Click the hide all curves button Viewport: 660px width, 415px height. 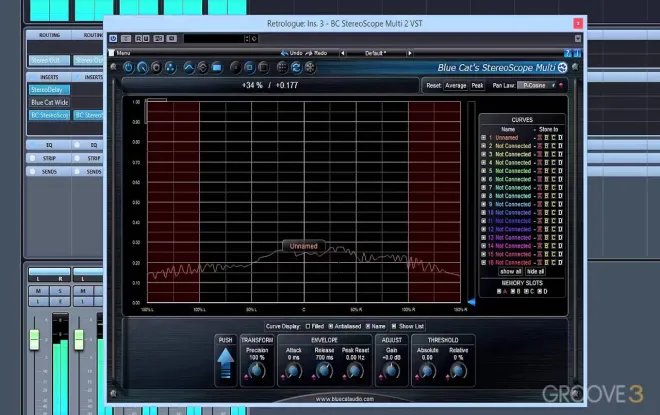coord(535,271)
